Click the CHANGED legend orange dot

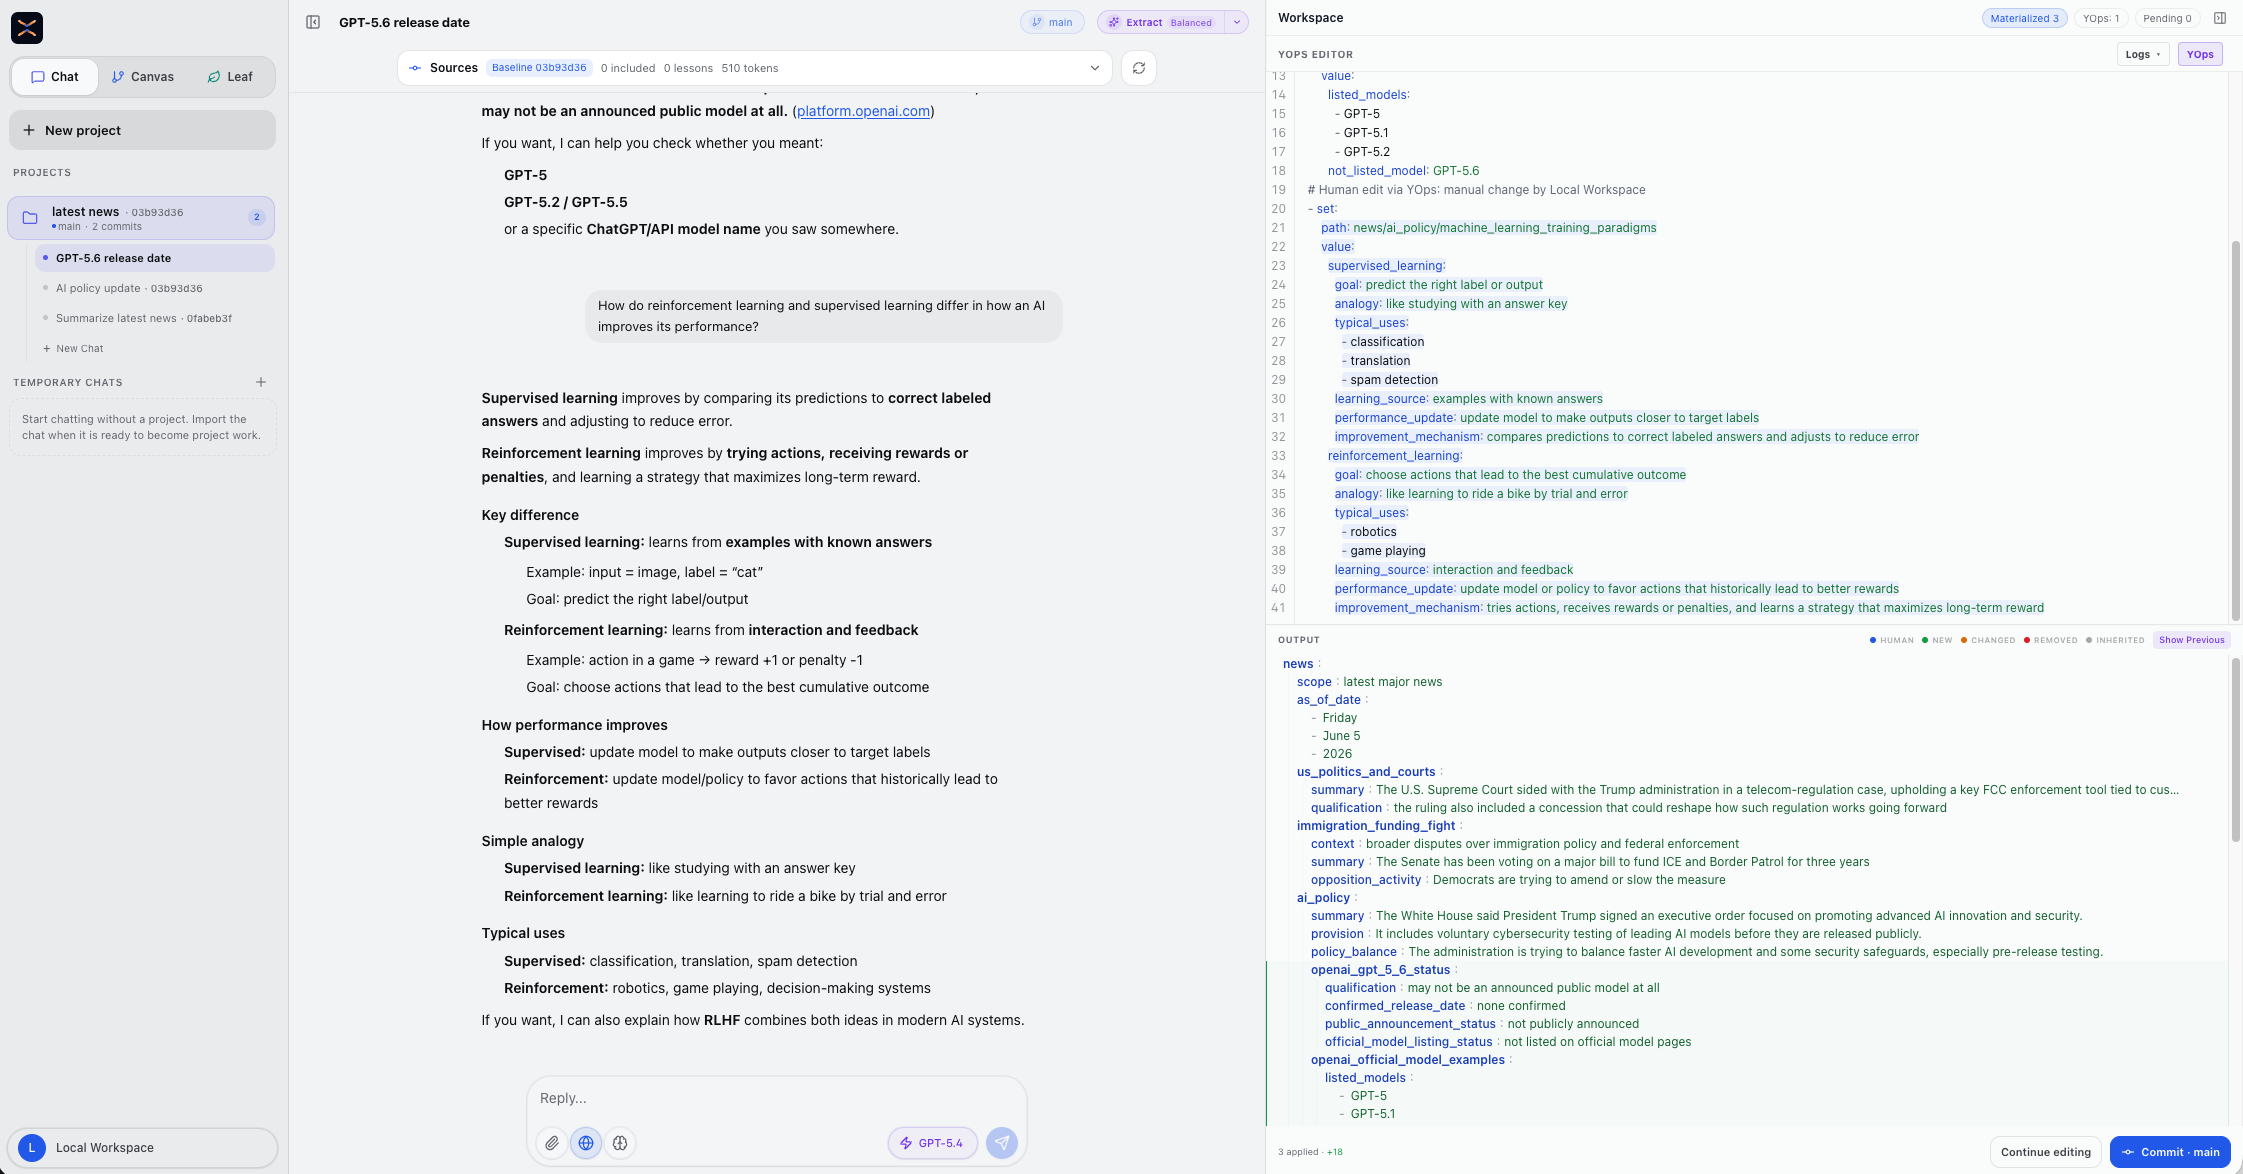[x=1964, y=640]
